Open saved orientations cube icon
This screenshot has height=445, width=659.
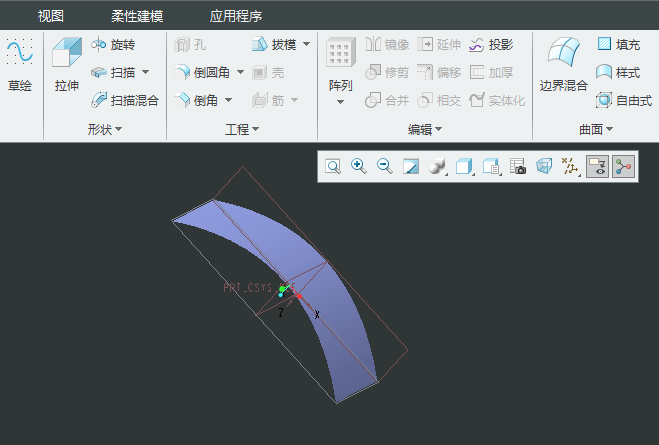coord(464,166)
